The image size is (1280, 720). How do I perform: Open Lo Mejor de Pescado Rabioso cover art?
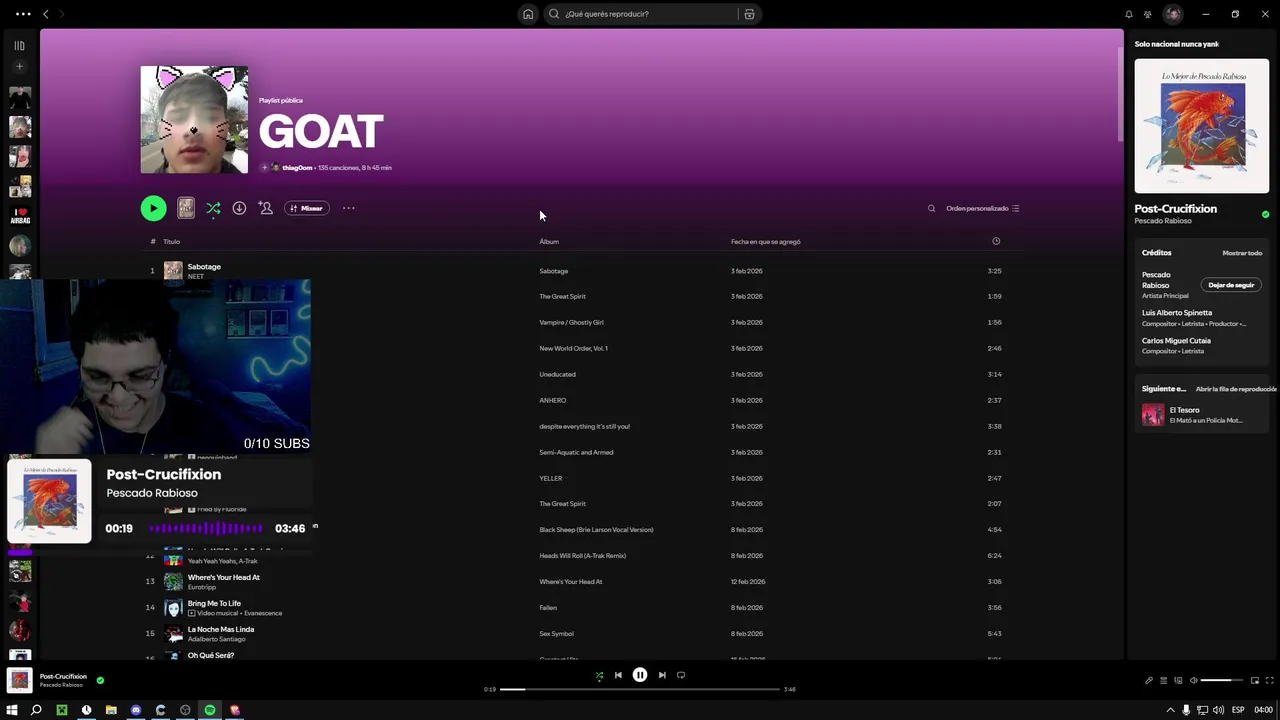[x=1201, y=126]
